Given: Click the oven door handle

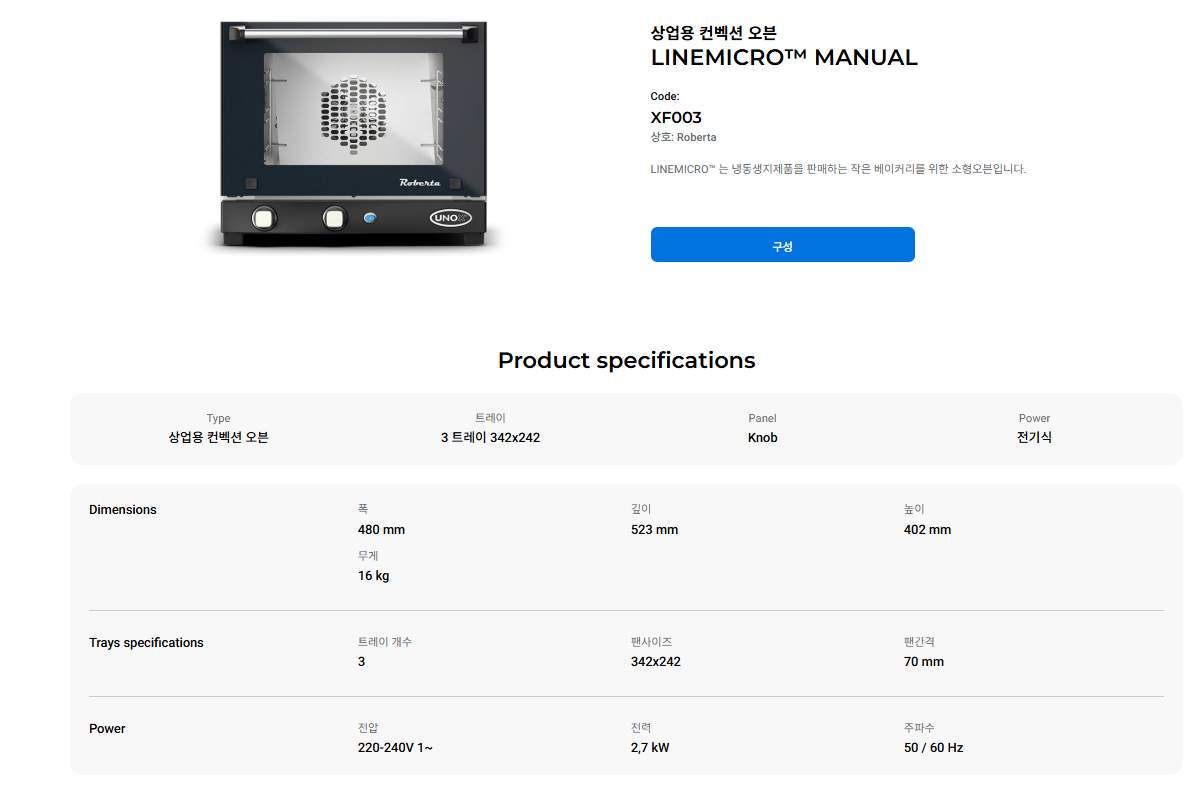Looking at the screenshot, I should coord(354,35).
